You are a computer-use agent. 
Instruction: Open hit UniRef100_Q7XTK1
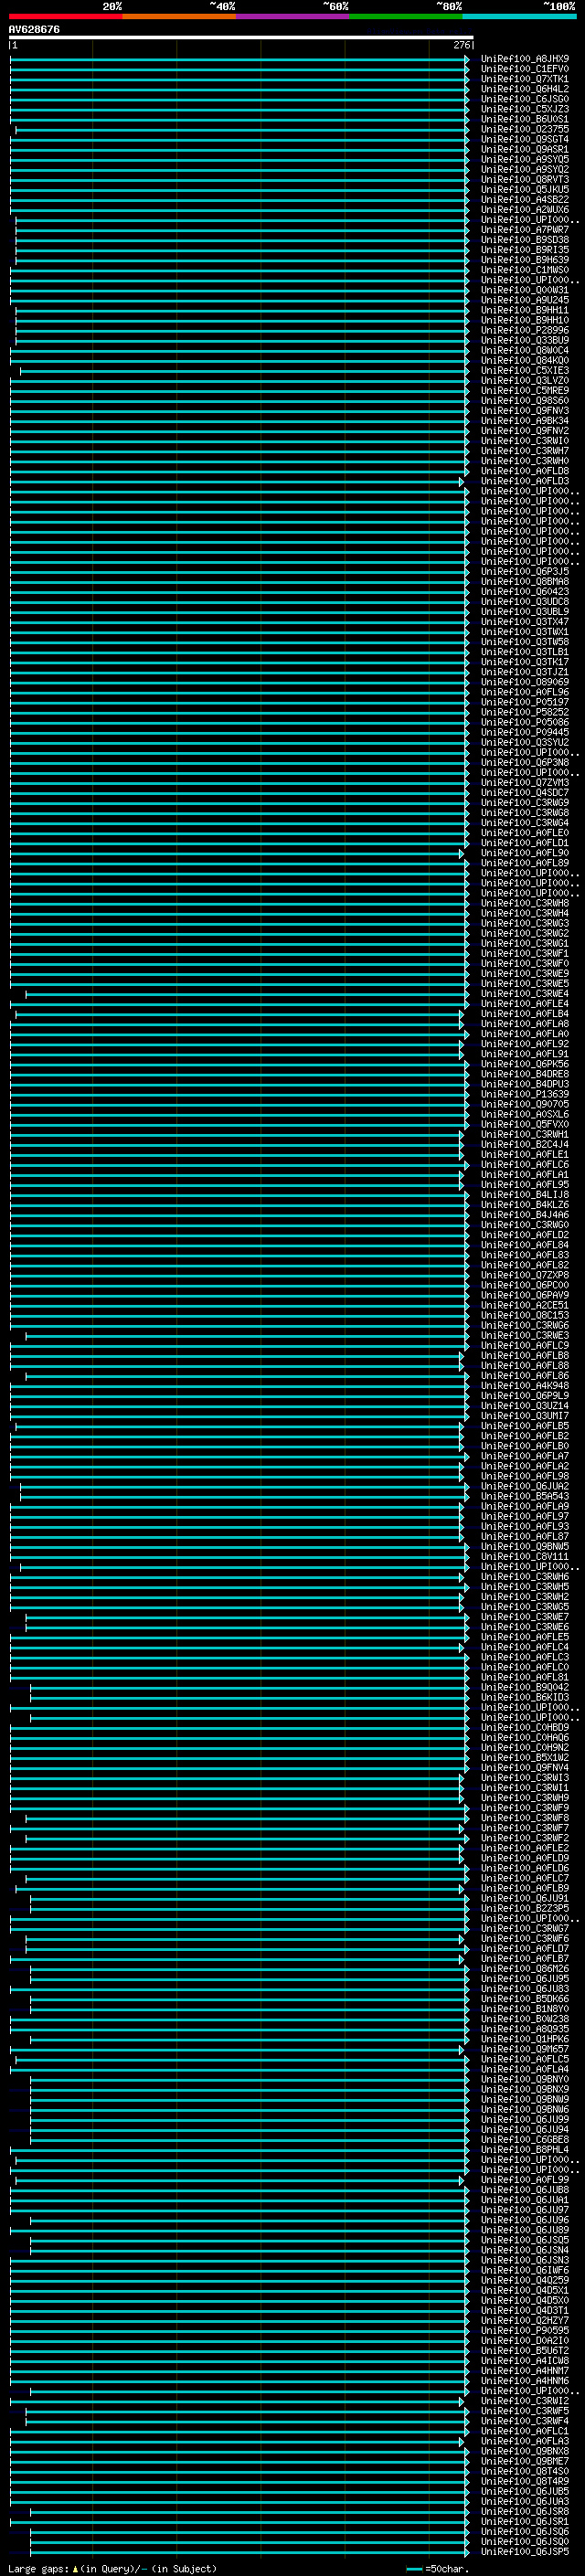coord(525,79)
